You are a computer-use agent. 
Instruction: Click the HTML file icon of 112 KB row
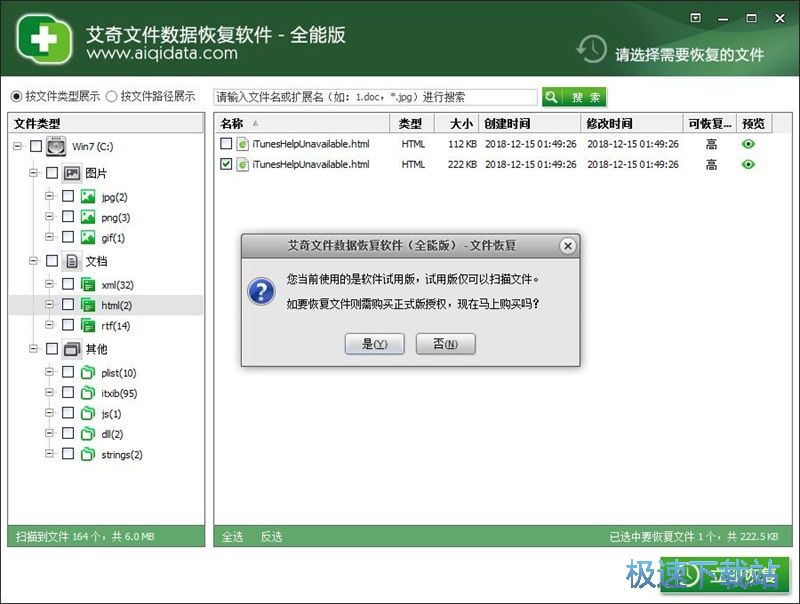(243, 144)
